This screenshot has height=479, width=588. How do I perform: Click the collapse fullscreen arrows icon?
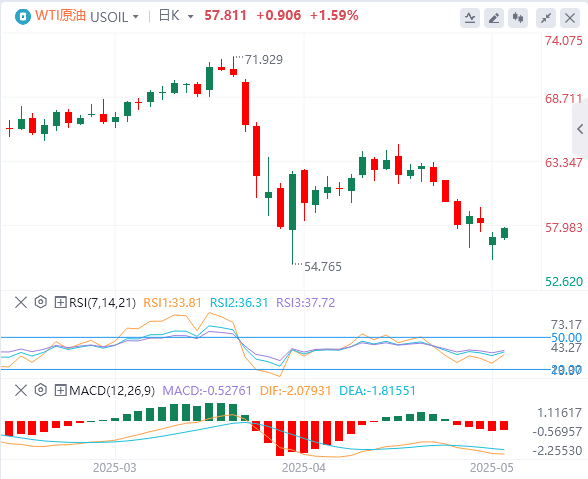pyautogui.click(x=546, y=18)
